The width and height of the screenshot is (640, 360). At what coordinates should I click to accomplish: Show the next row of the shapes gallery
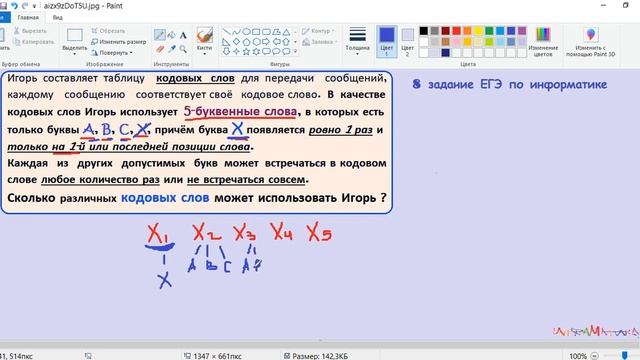pos(295,42)
